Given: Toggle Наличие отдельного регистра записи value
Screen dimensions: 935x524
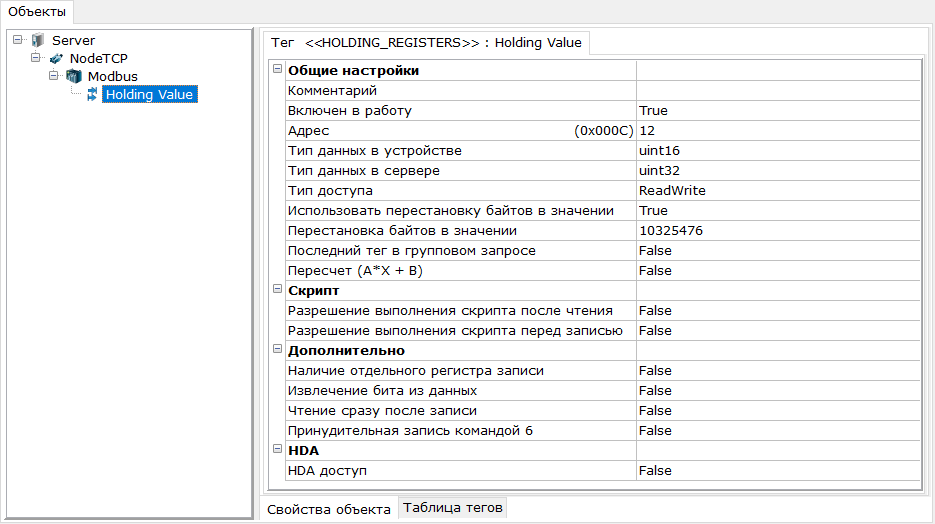Looking at the screenshot, I should tap(778, 371).
